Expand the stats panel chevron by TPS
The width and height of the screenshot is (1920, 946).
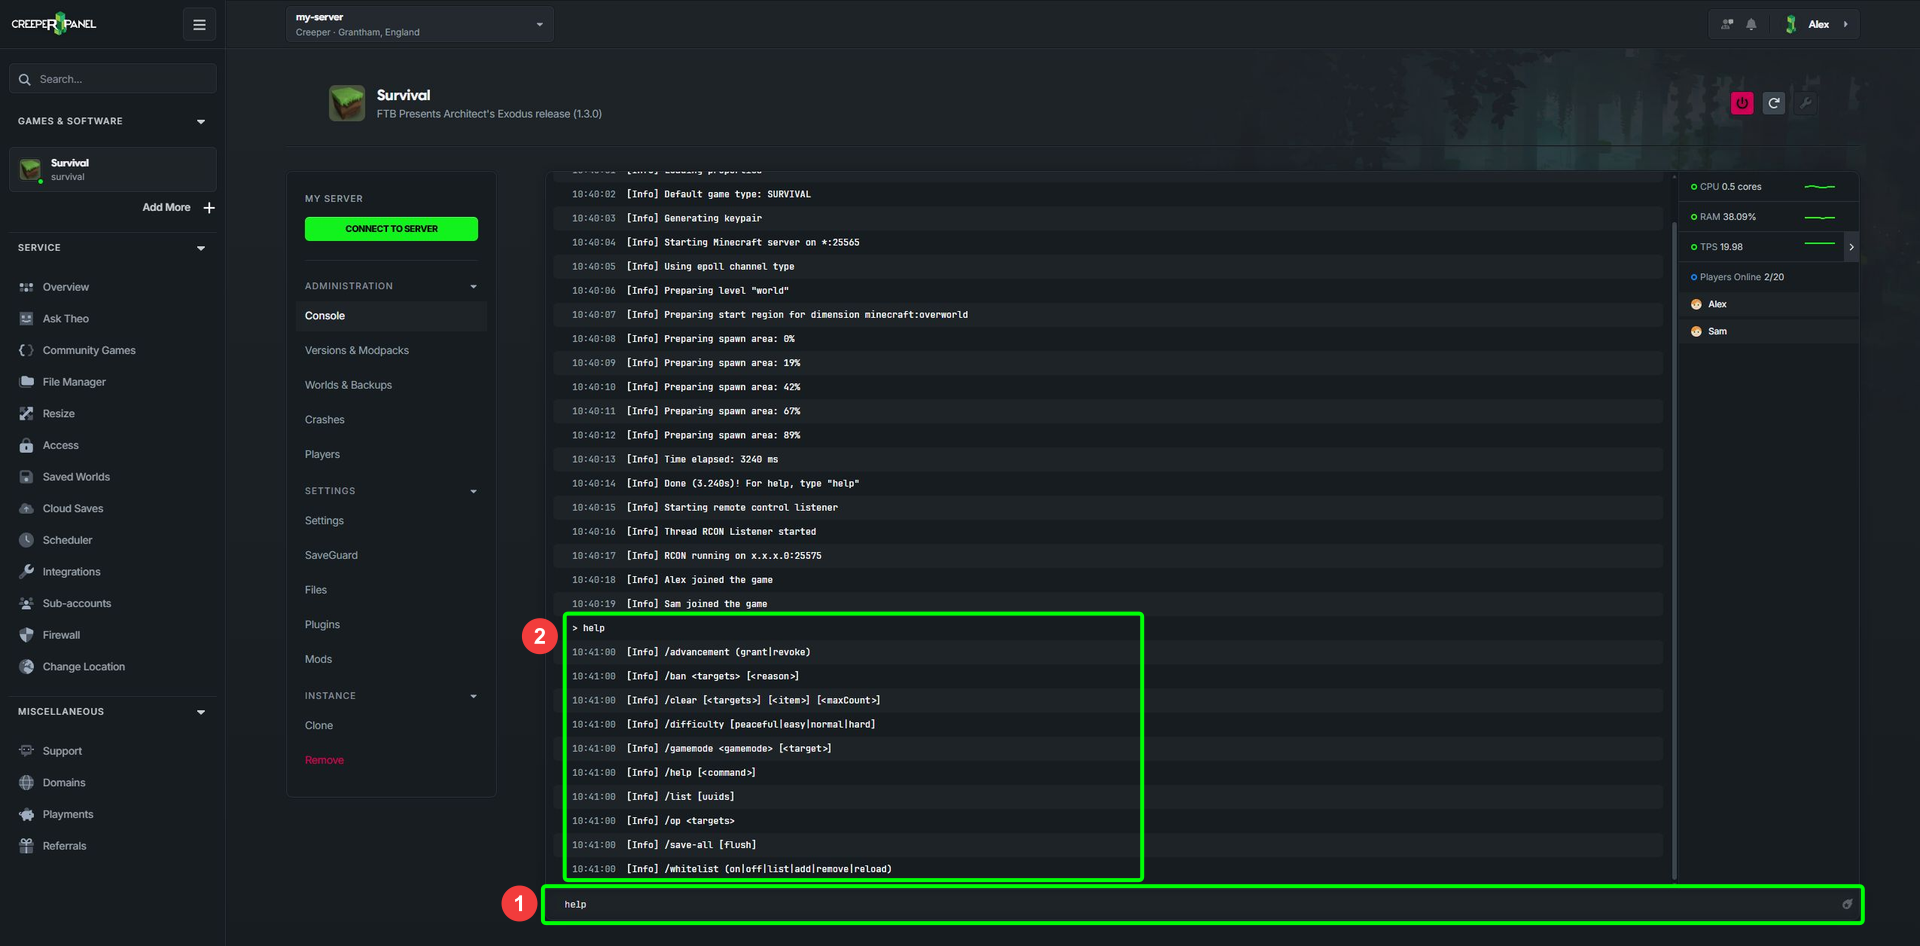1852,247
